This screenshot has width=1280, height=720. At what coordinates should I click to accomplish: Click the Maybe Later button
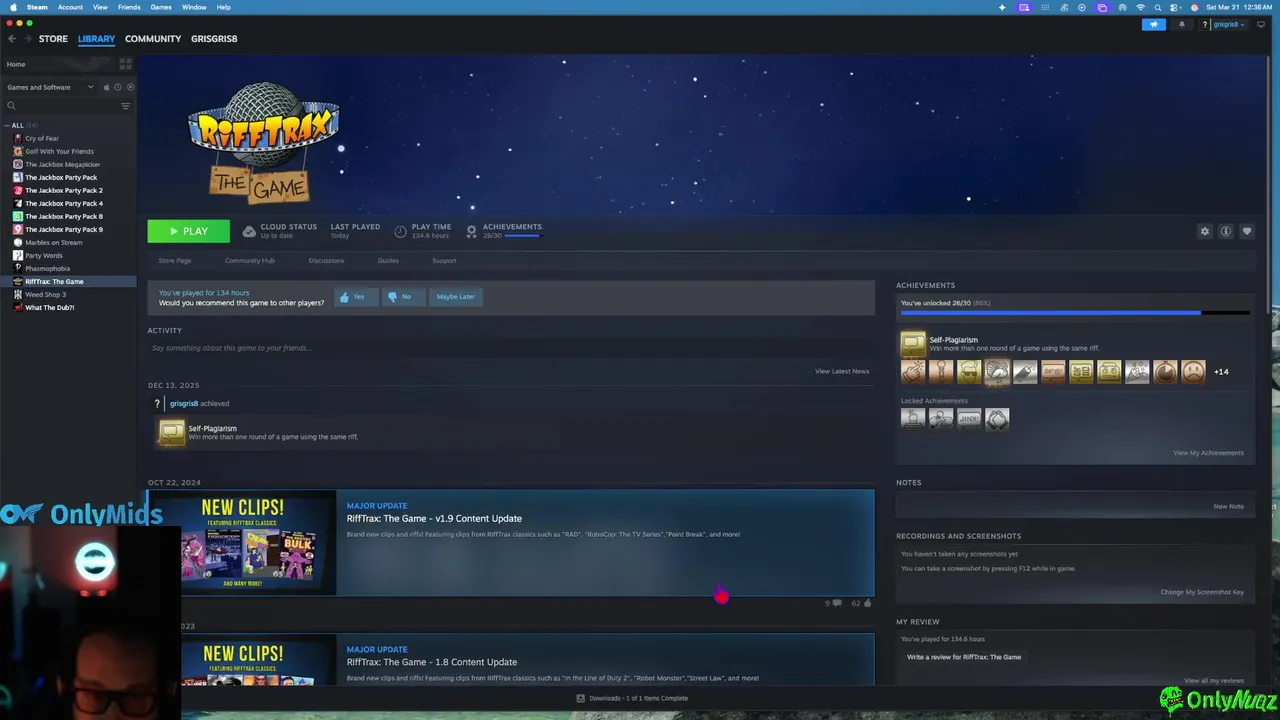(455, 297)
